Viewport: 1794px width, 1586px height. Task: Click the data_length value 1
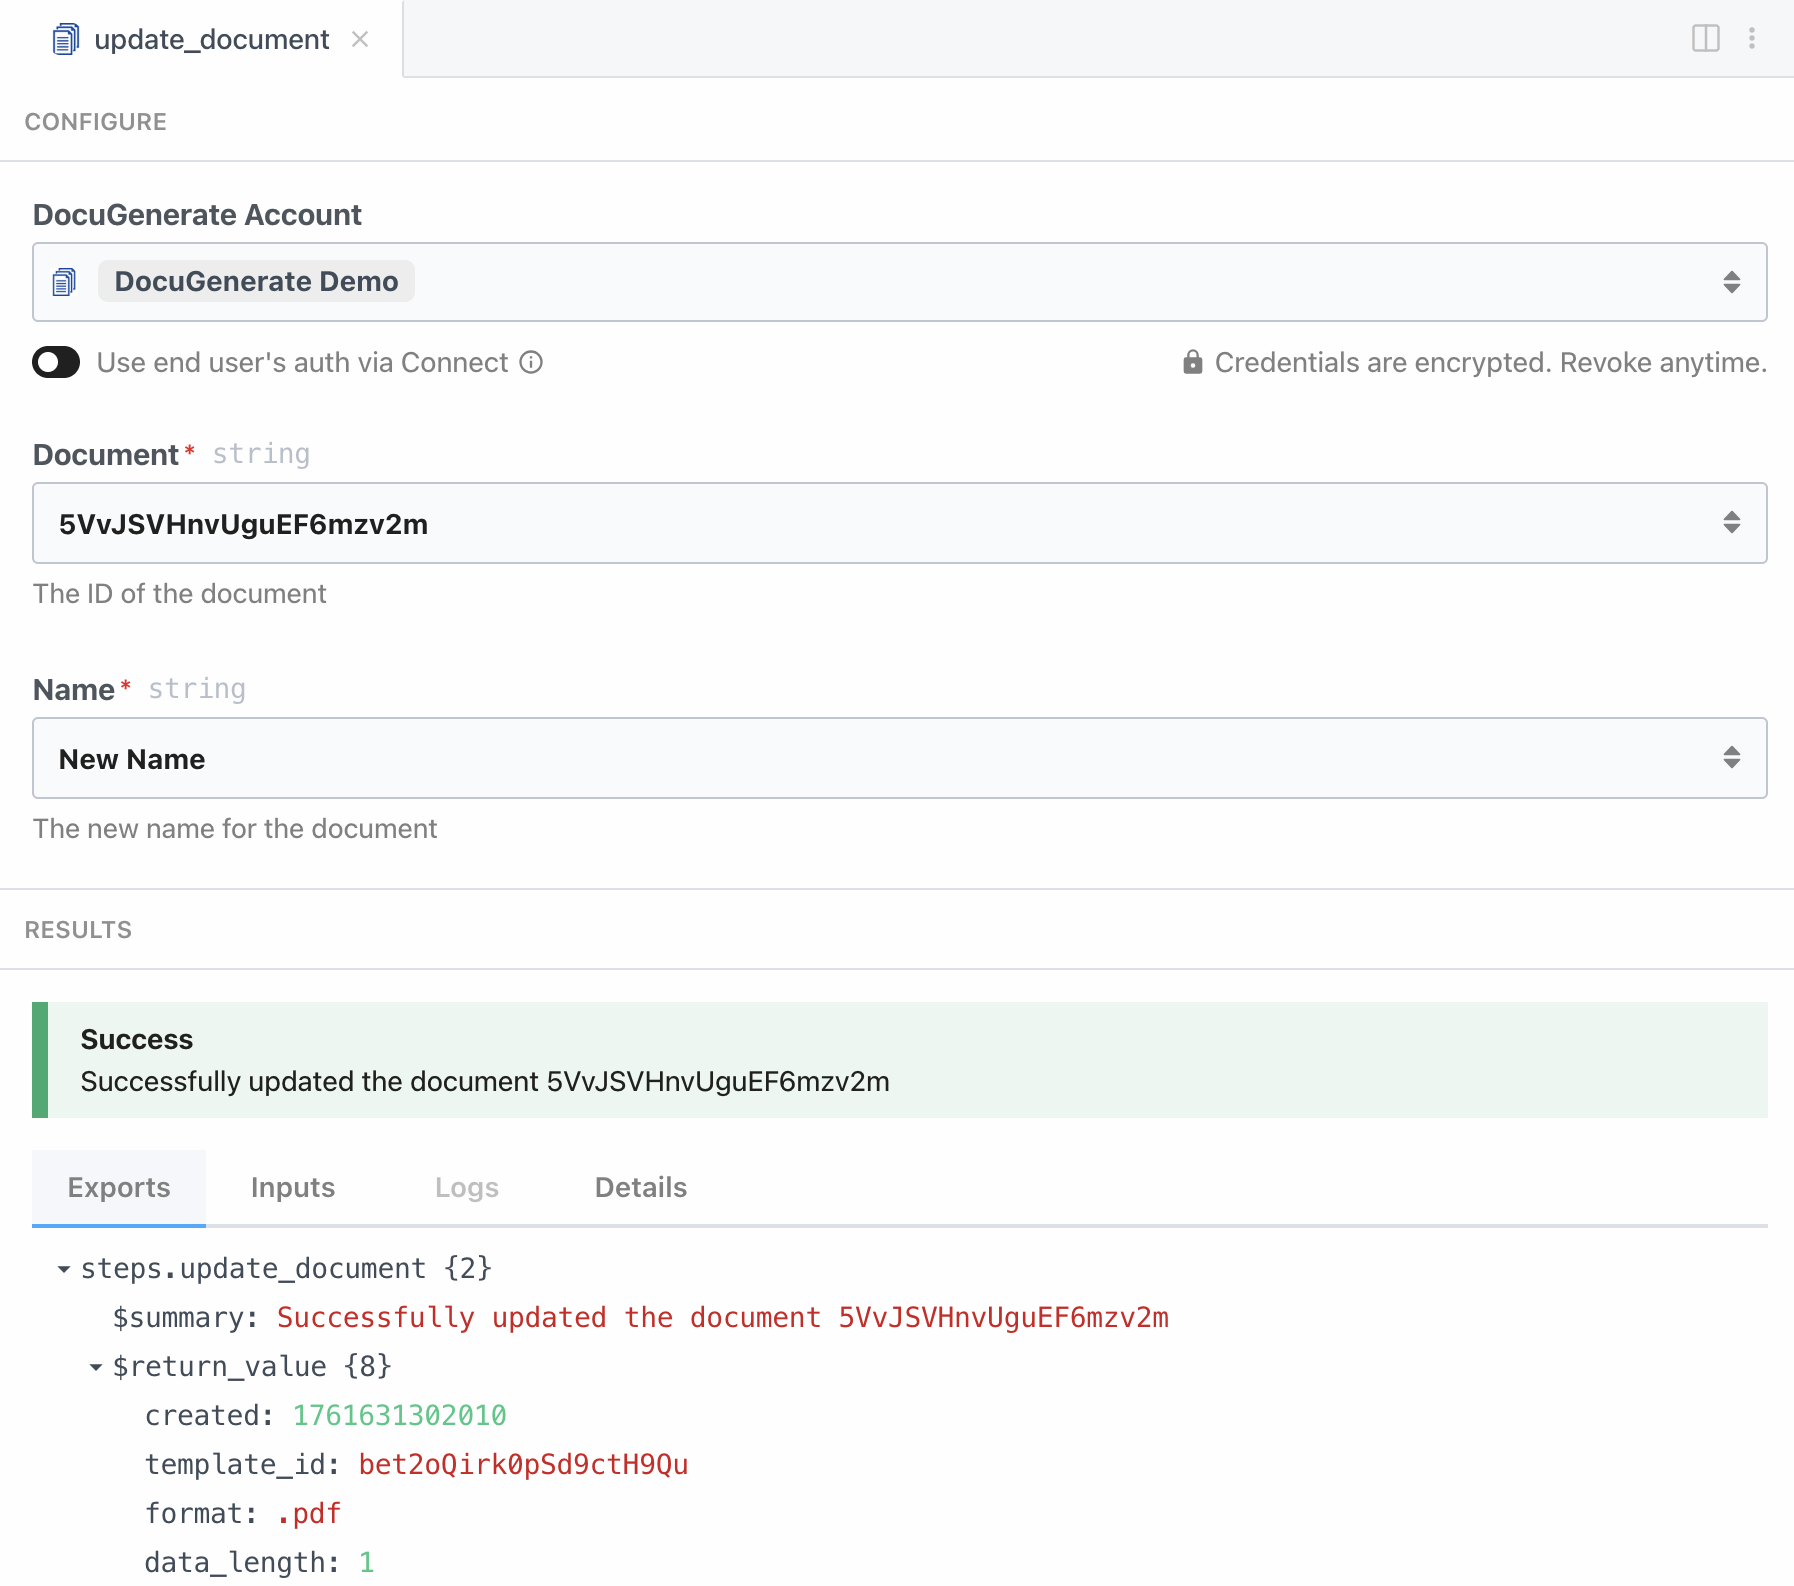click(x=367, y=1563)
